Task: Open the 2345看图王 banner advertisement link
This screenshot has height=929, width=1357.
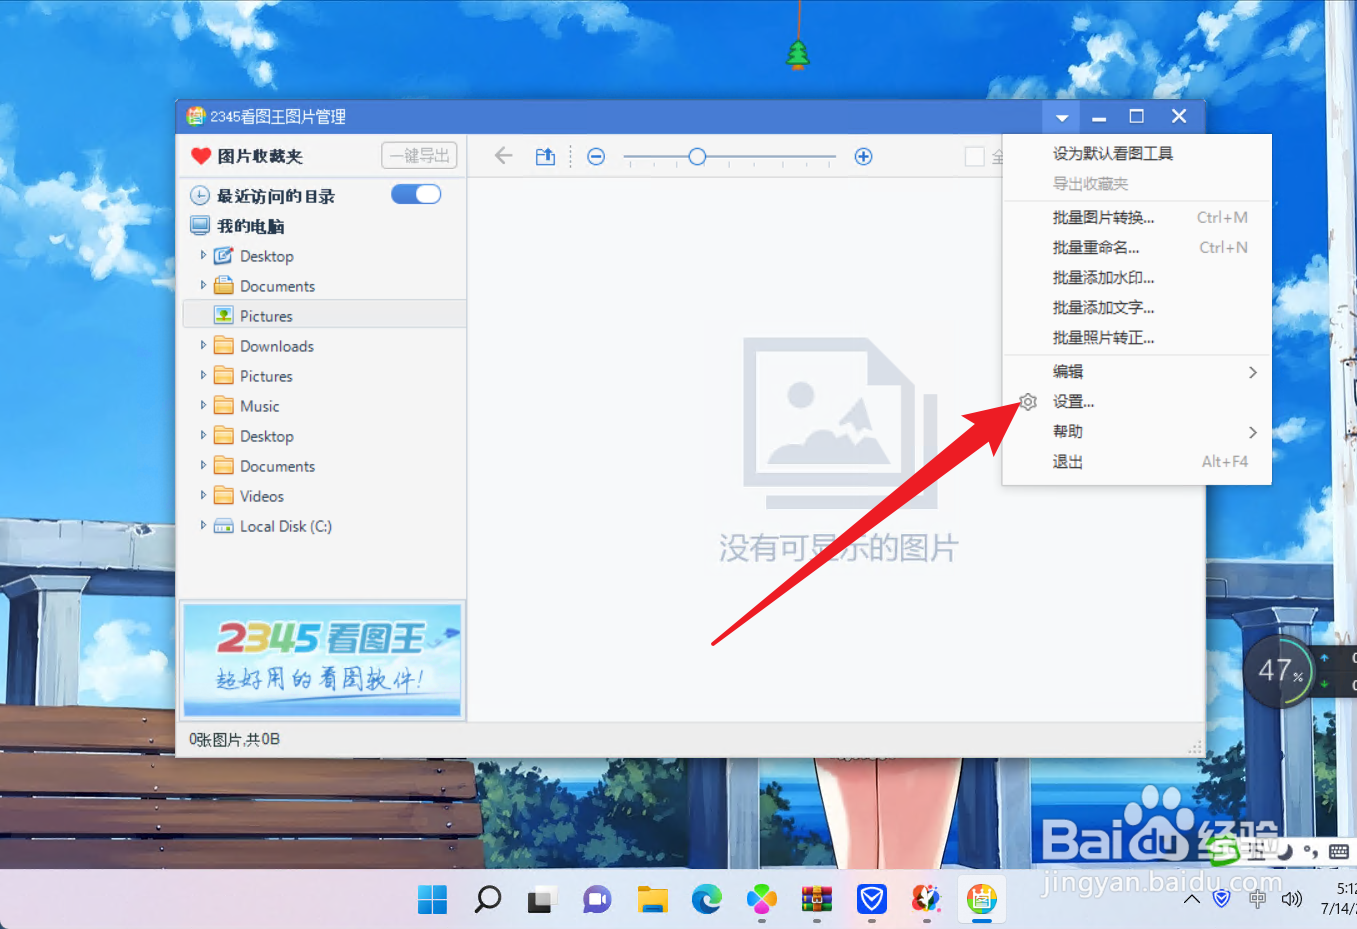Action: pos(322,659)
